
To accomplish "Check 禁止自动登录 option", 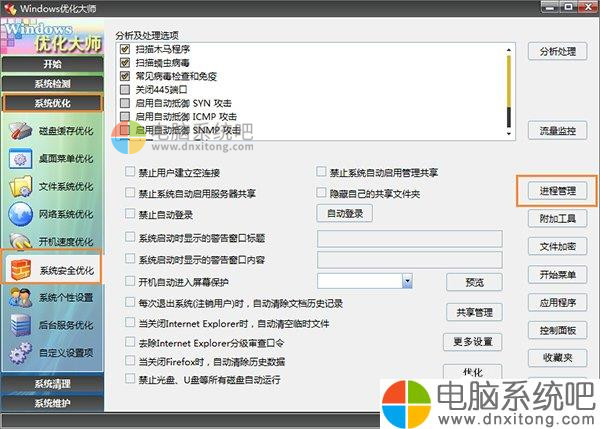I will 130,214.
